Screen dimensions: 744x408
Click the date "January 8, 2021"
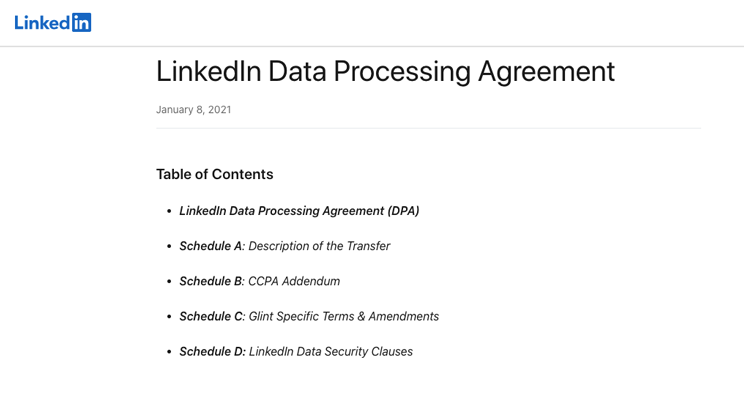pyautogui.click(x=194, y=110)
